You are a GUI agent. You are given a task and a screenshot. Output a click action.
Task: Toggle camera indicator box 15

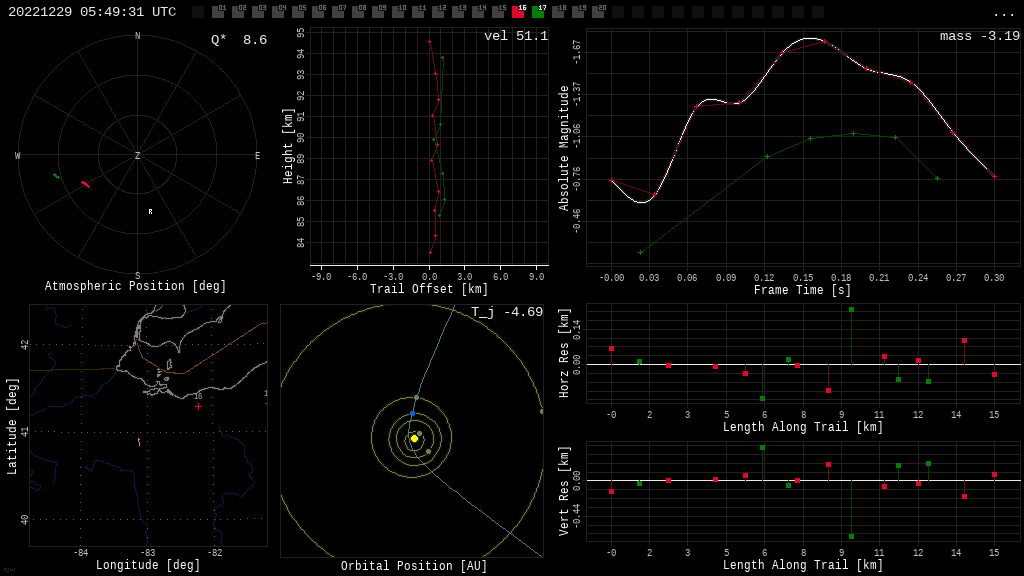coord(498,12)
